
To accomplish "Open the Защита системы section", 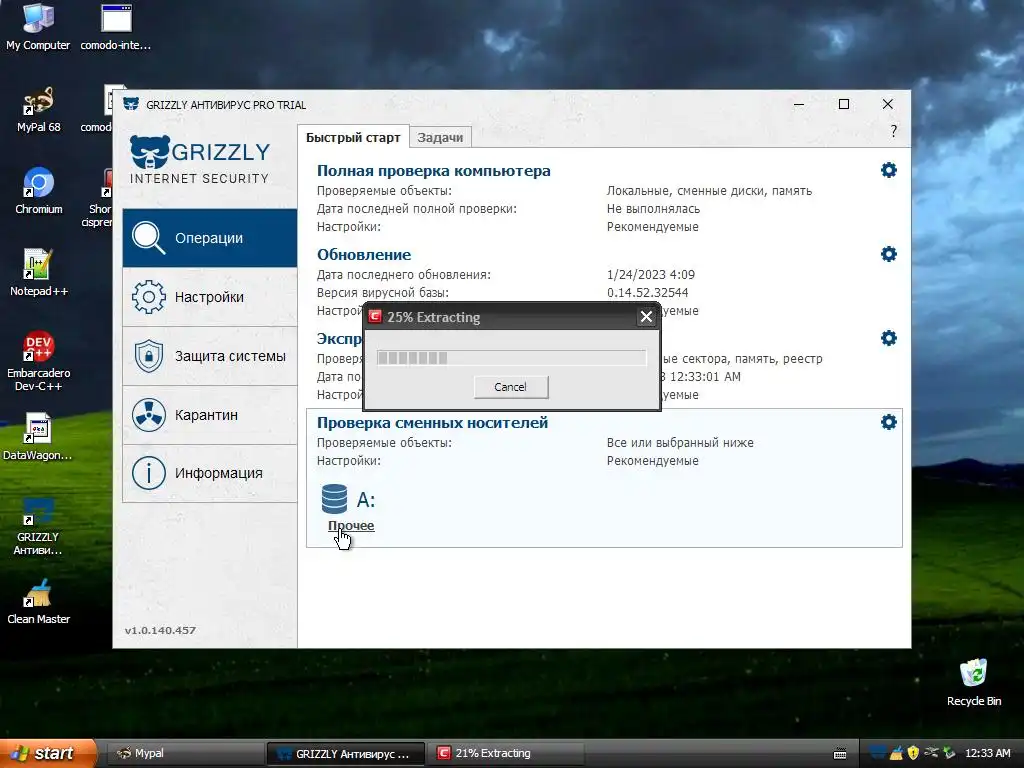I will coord(210,356).
